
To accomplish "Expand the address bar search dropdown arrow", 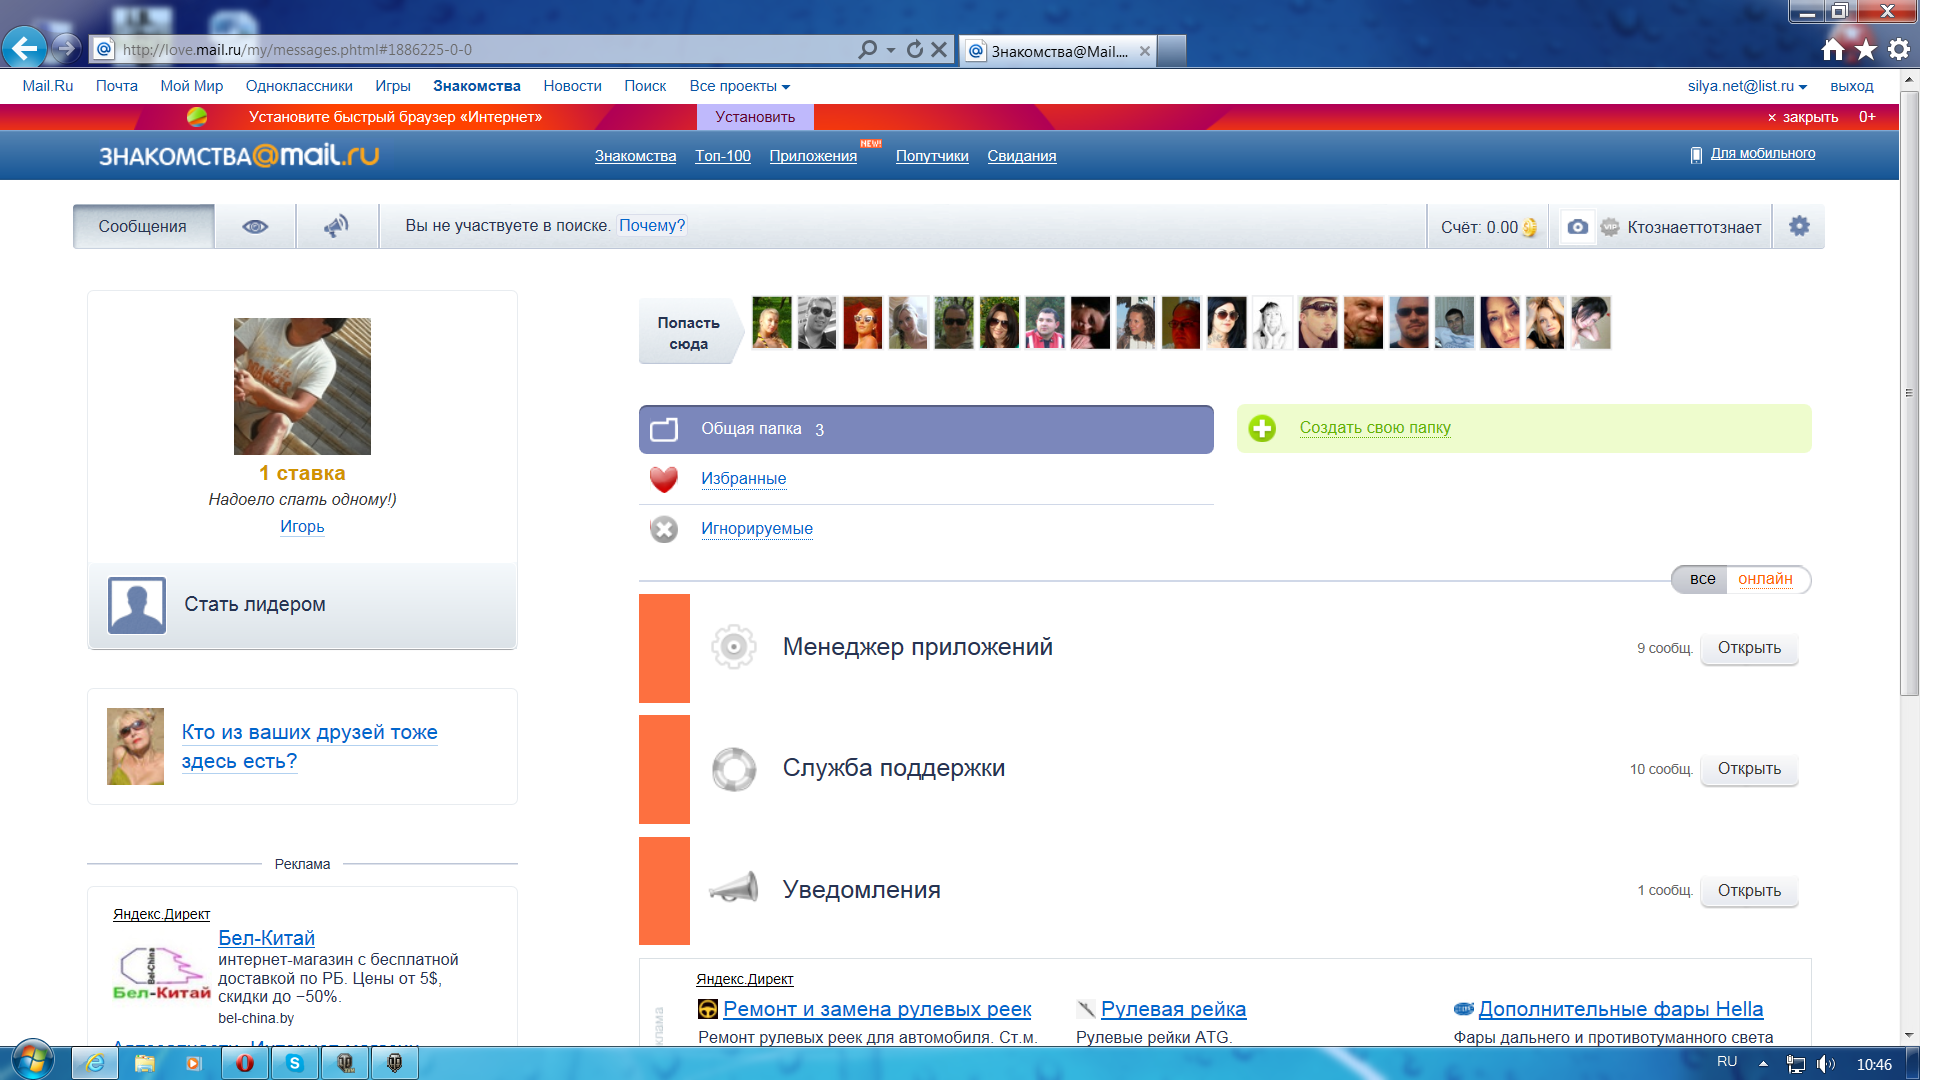I will tap(891, 50).
